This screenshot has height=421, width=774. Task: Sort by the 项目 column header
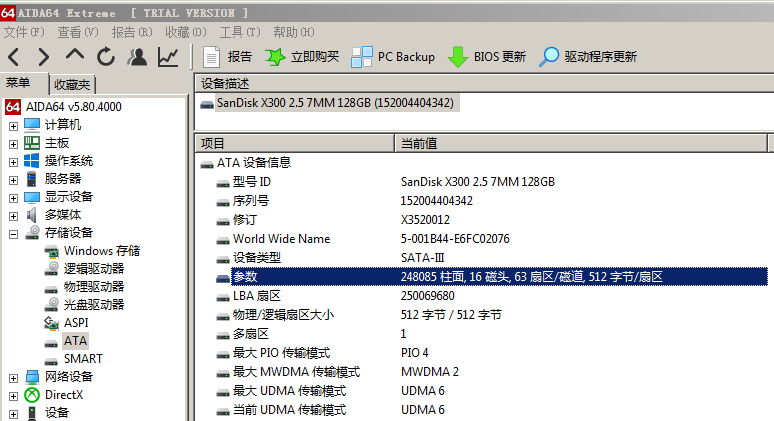point(295,143)
